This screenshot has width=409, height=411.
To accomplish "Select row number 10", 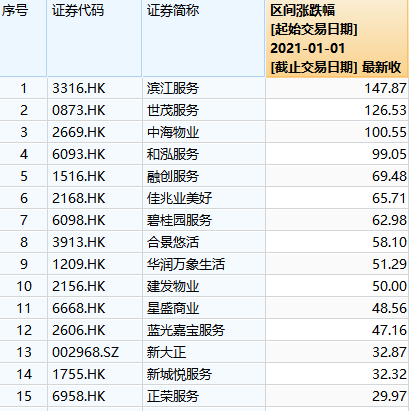I will point(23,286).
